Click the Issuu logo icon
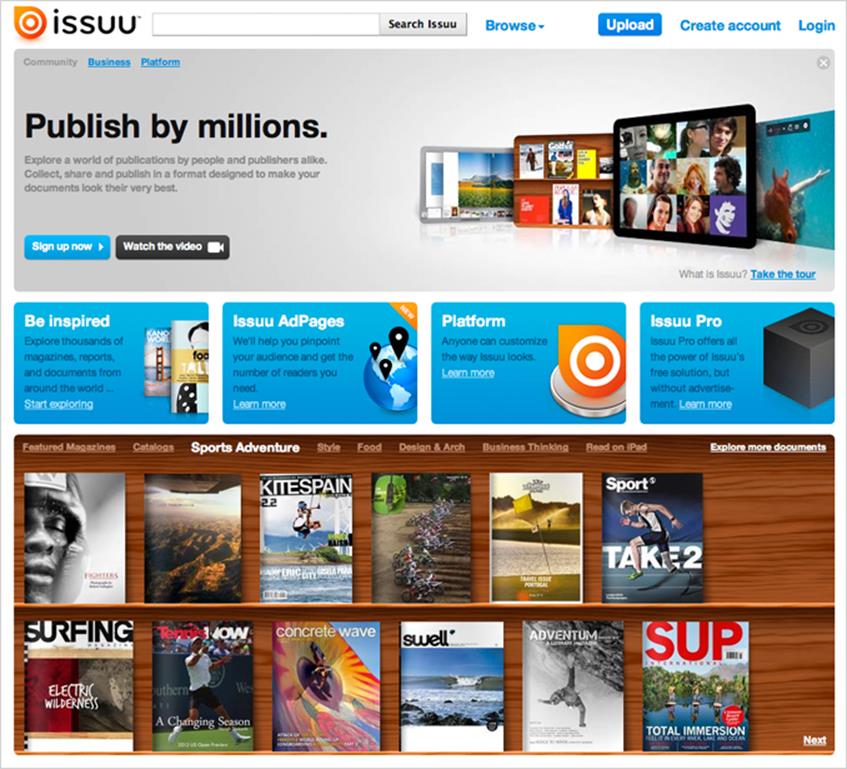Viewport: 847px width, 769px height. (30, 23)
